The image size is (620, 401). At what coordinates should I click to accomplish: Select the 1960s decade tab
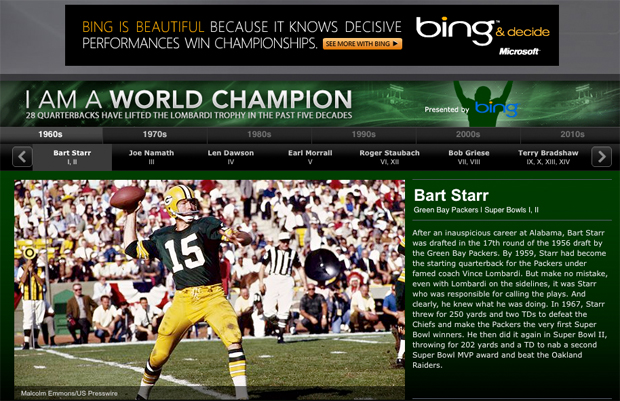(50, 133)
